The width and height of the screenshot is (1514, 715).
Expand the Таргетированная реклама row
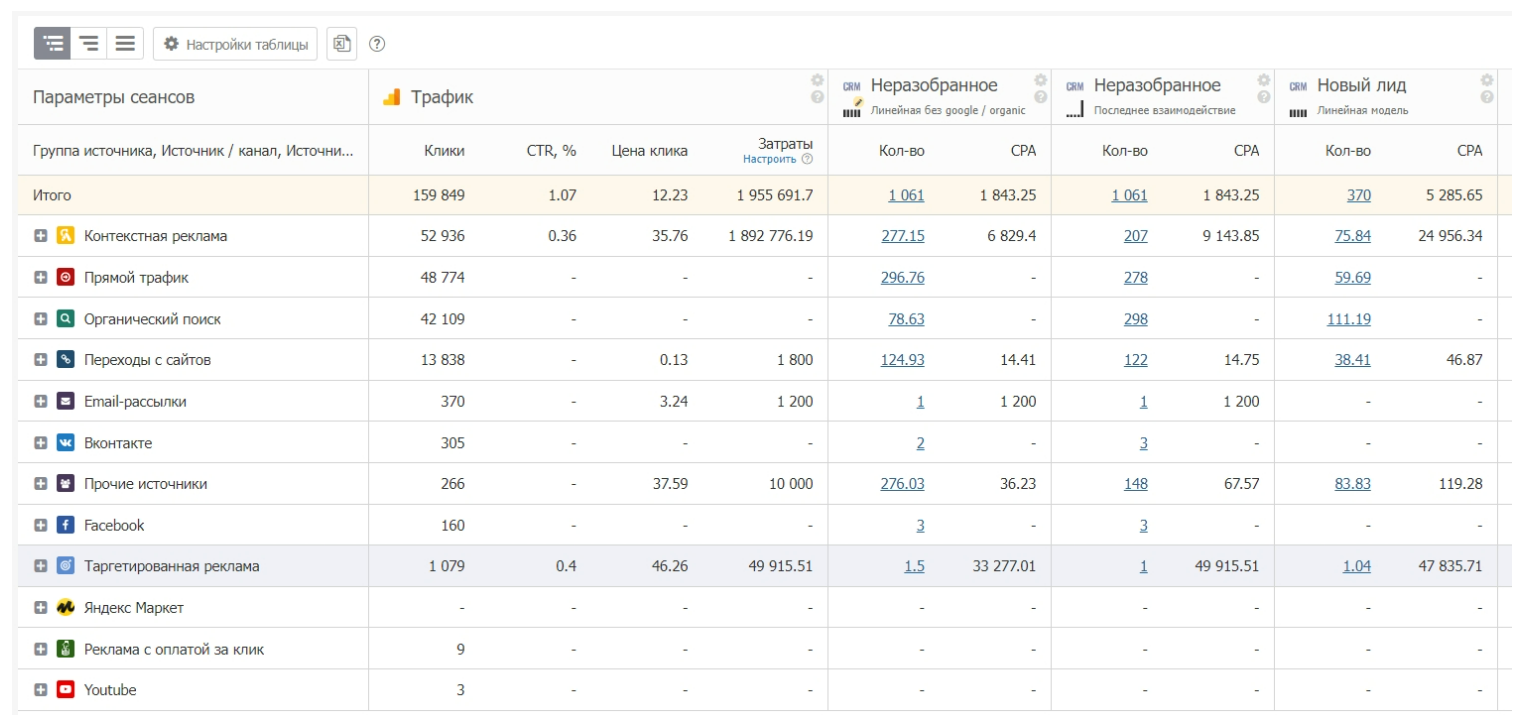41,566
